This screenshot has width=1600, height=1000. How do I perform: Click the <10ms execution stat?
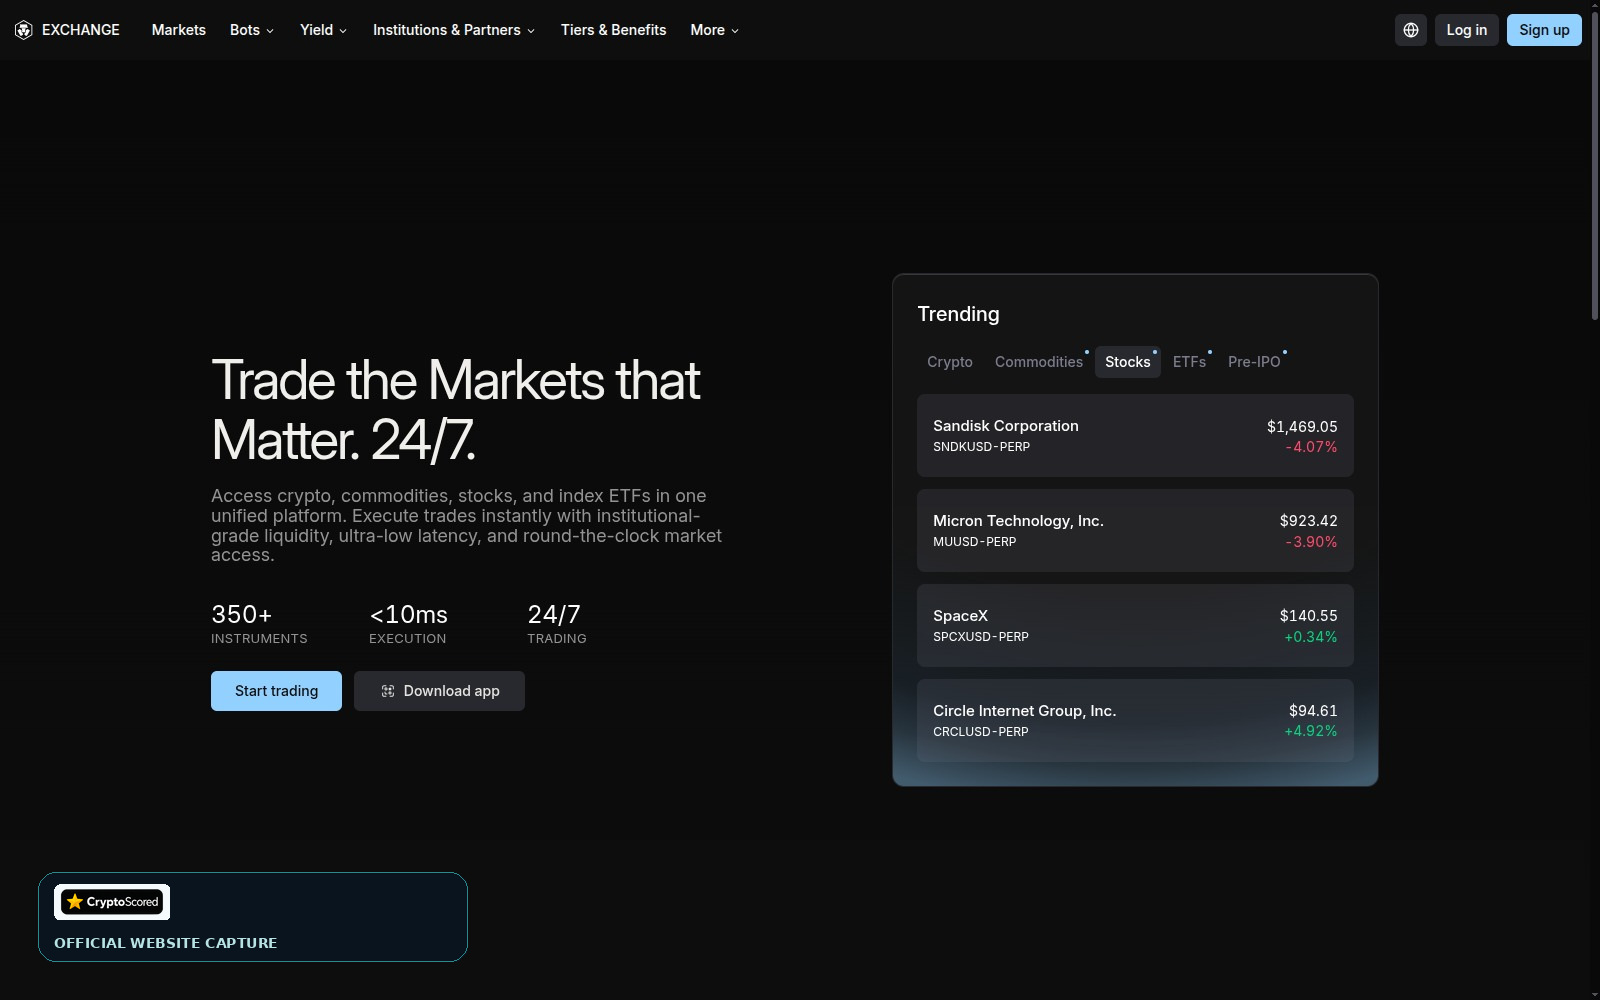tap(408, 624)
